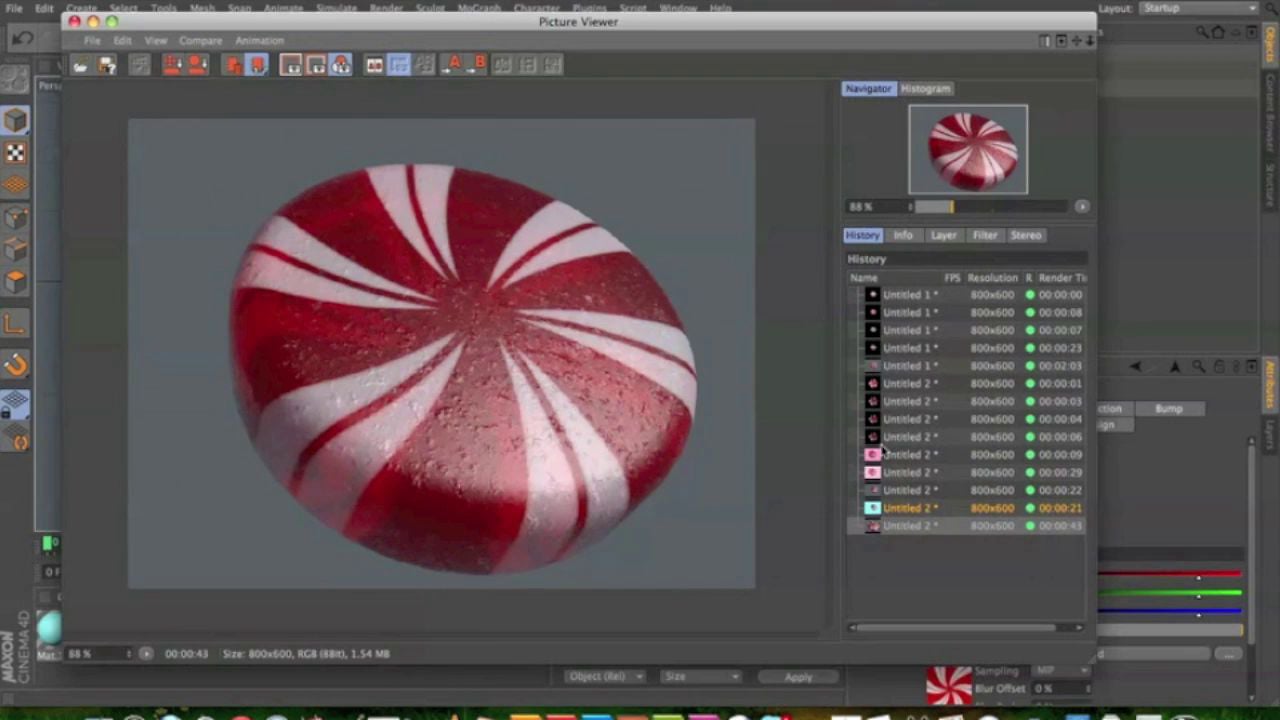Click the Set as A comparison icon
This screenshot has width=1280, height=720.
click(454, 66)
